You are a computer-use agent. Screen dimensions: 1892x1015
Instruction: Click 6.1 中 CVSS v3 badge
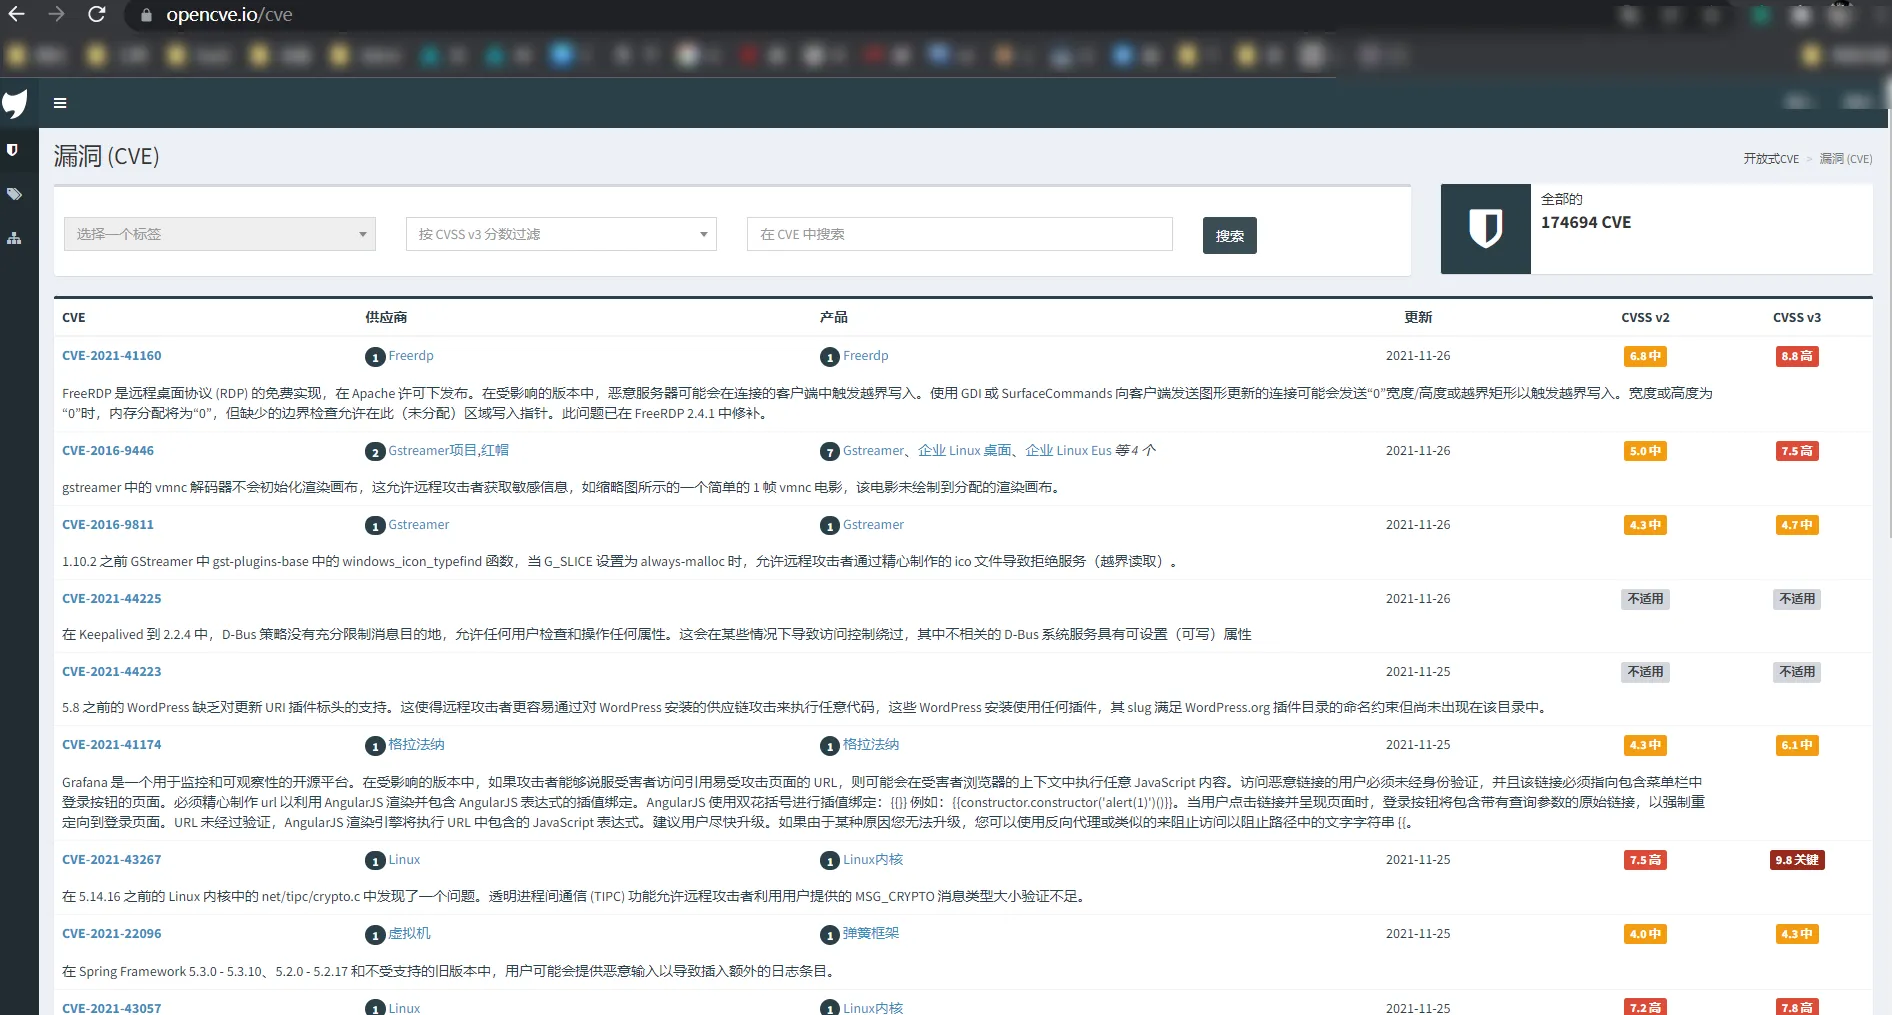tap(1797, 745)
